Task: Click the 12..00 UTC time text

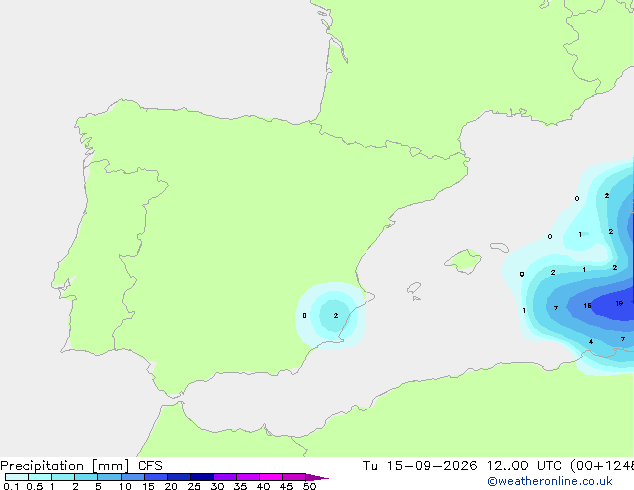Action: pyautogui.click(x=524, y=466)
